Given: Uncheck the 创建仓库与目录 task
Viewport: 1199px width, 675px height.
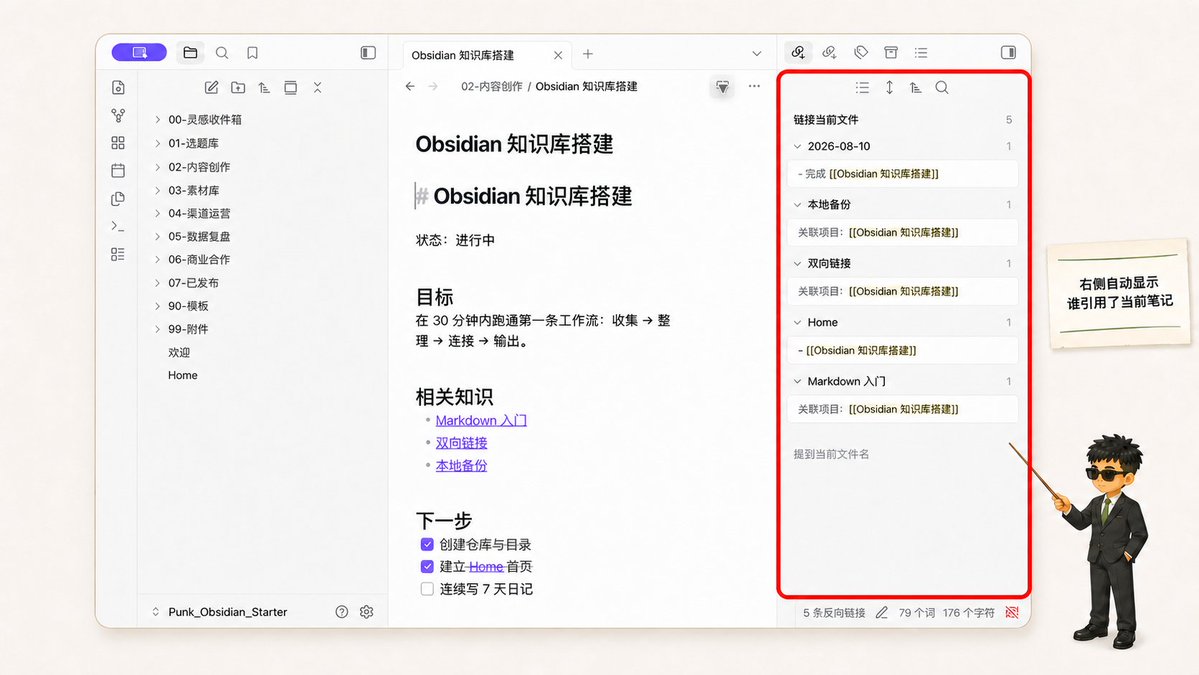Looking at the screenshot, I should pyautogui.click(x=427, y=544).
